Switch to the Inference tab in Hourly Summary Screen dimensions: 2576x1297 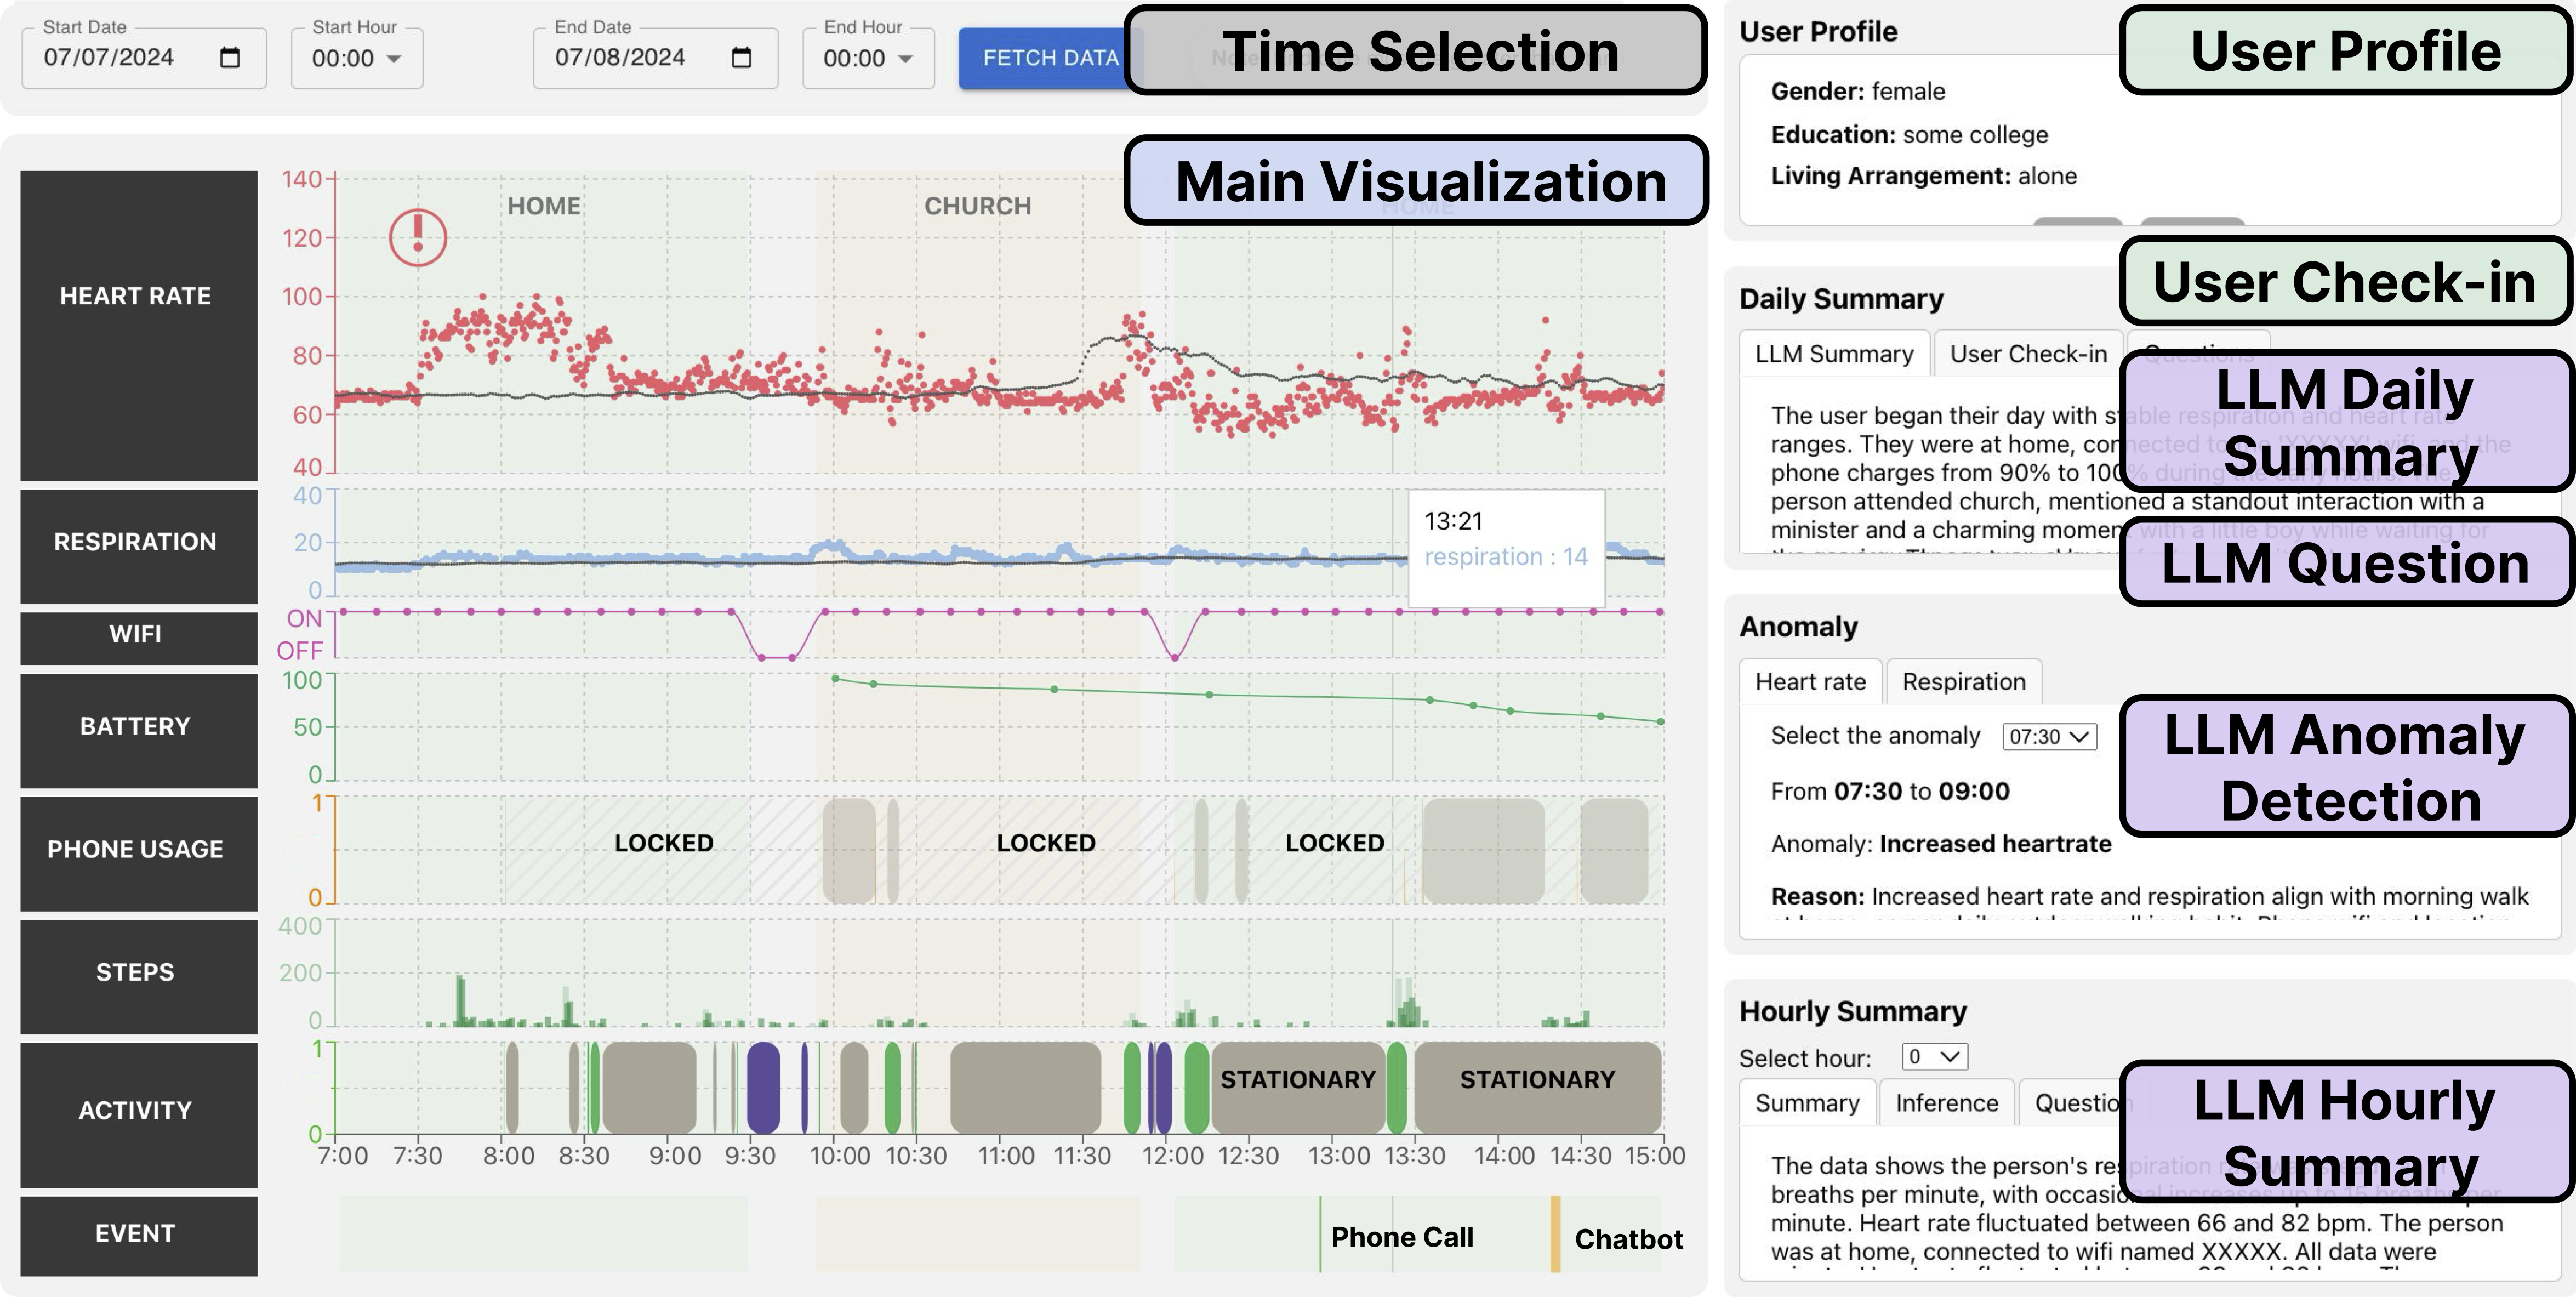[x=1946, y=1103]
